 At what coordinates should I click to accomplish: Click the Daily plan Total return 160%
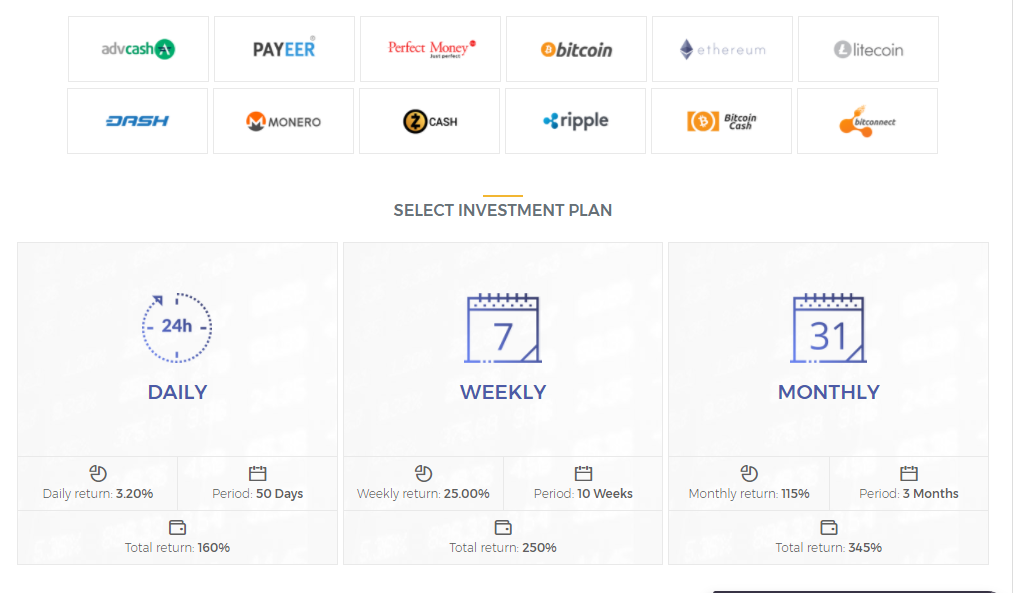point(178,547)
